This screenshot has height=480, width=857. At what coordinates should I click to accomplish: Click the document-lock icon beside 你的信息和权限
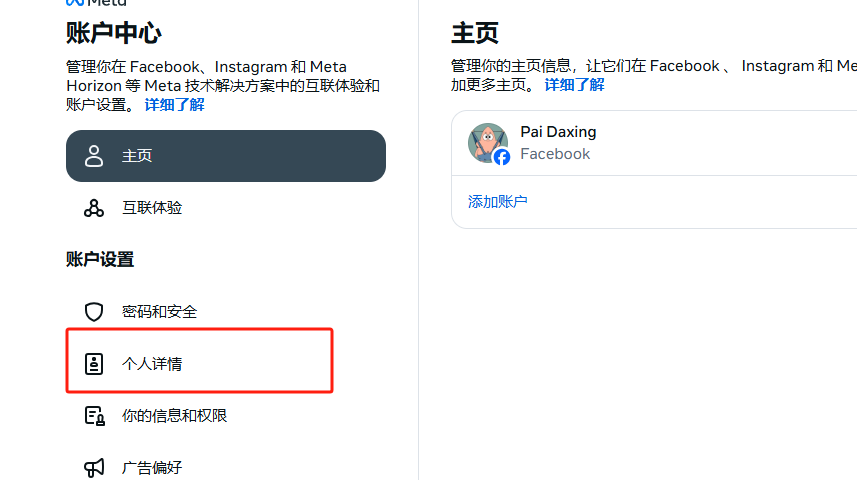[x=94, y=416]
